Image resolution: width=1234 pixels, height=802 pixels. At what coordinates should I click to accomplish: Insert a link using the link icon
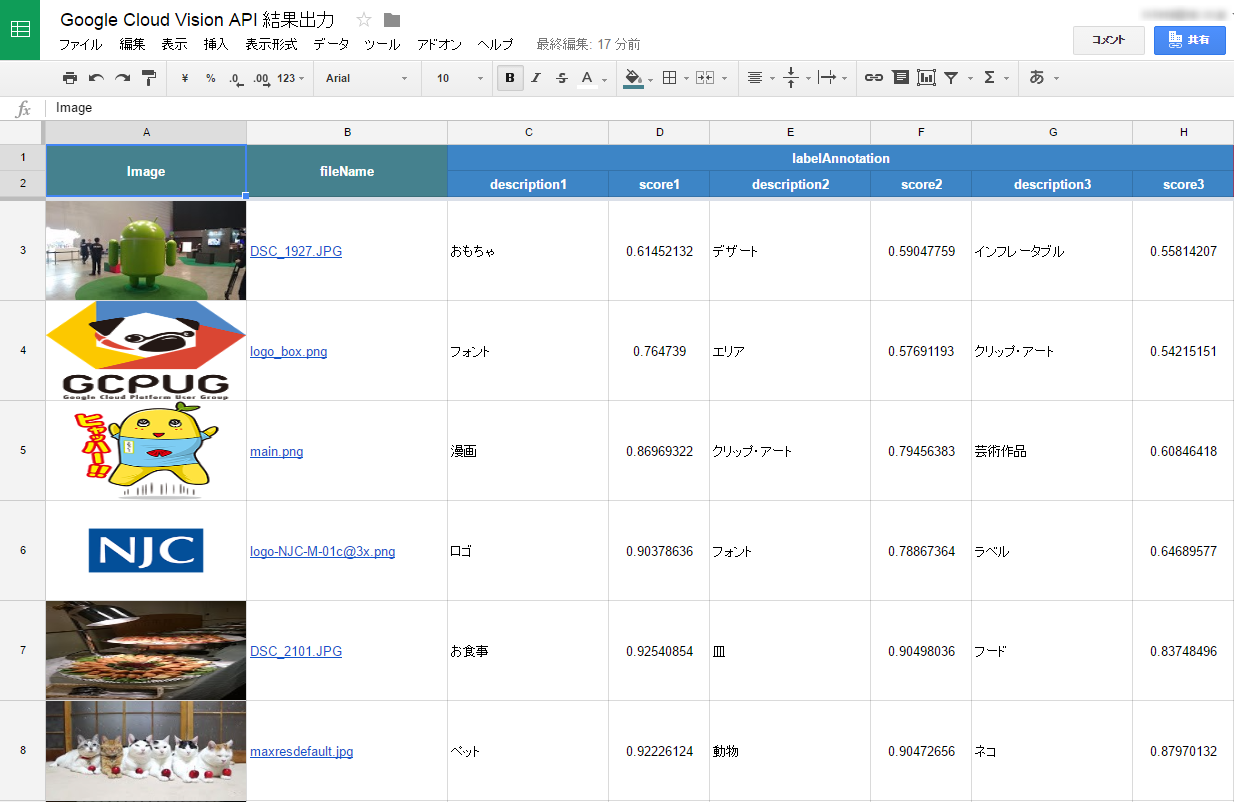coord(873,77)
